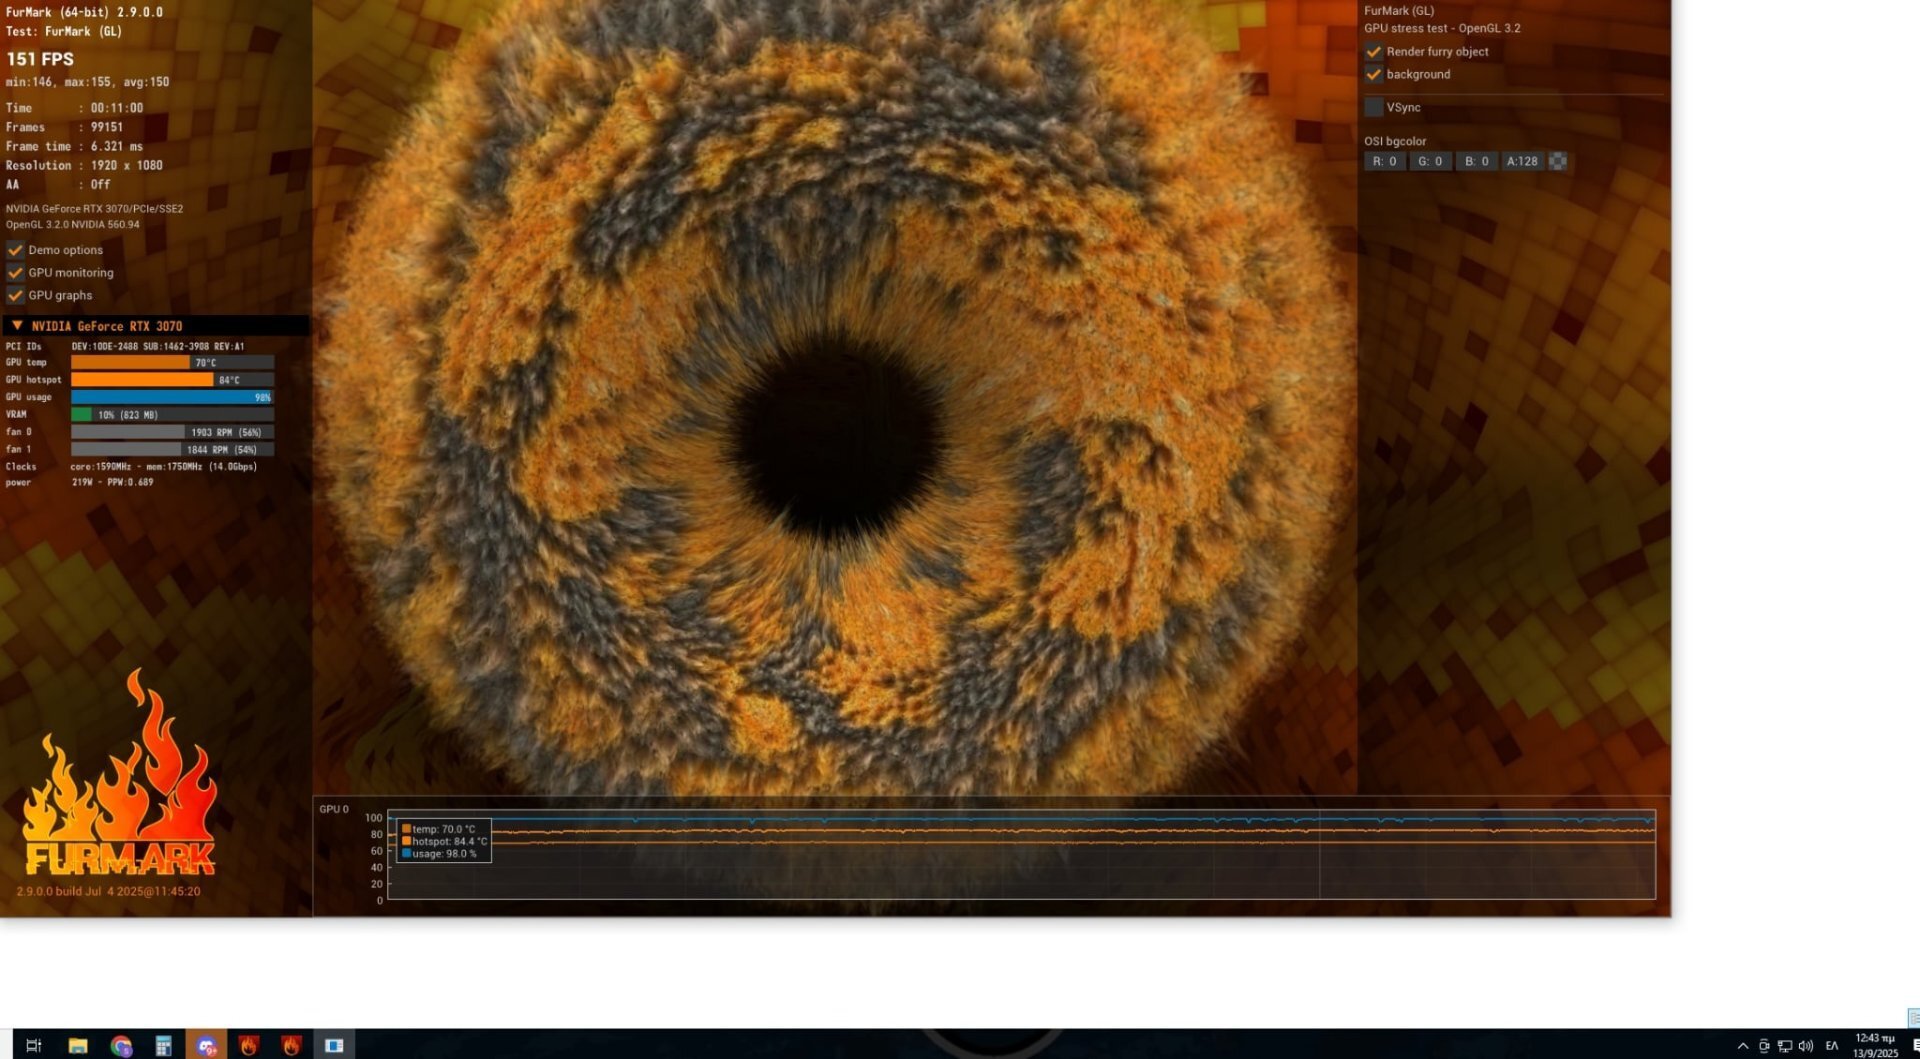Click the 'temp: 70.0 °C' graph legend entry
Screen dimensions: 1920x1059
tap(439, 829)
